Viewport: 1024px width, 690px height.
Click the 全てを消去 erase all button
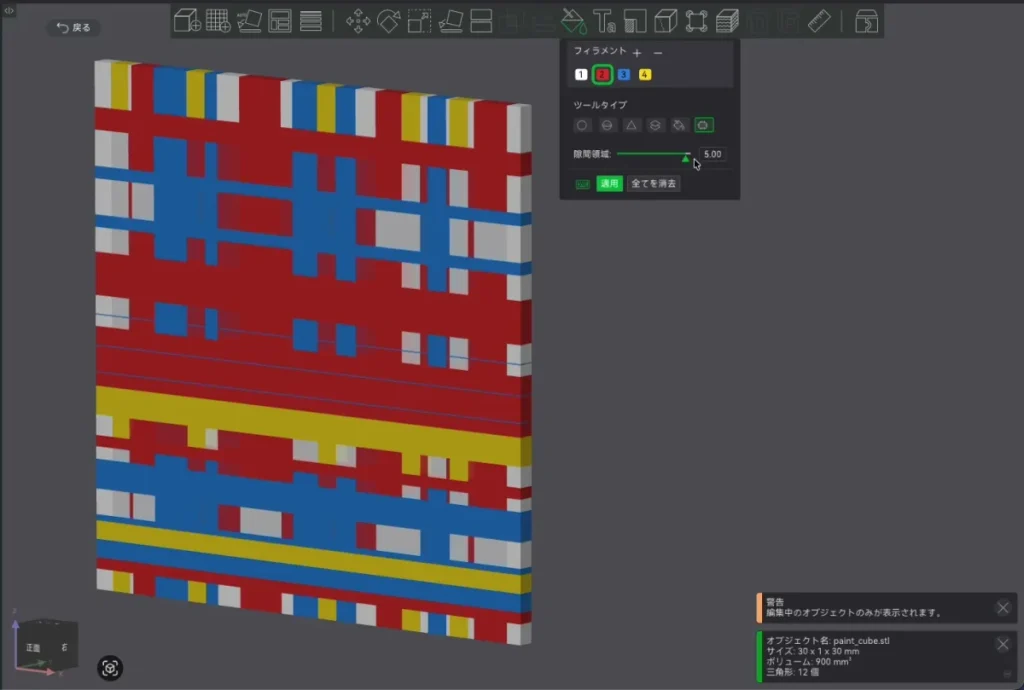coord(654,183)
